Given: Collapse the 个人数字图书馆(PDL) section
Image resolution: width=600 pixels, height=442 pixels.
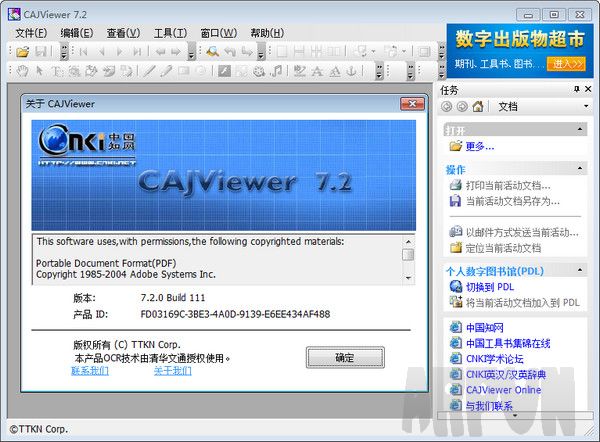Looking at the screenshot, I should (580, 270).
